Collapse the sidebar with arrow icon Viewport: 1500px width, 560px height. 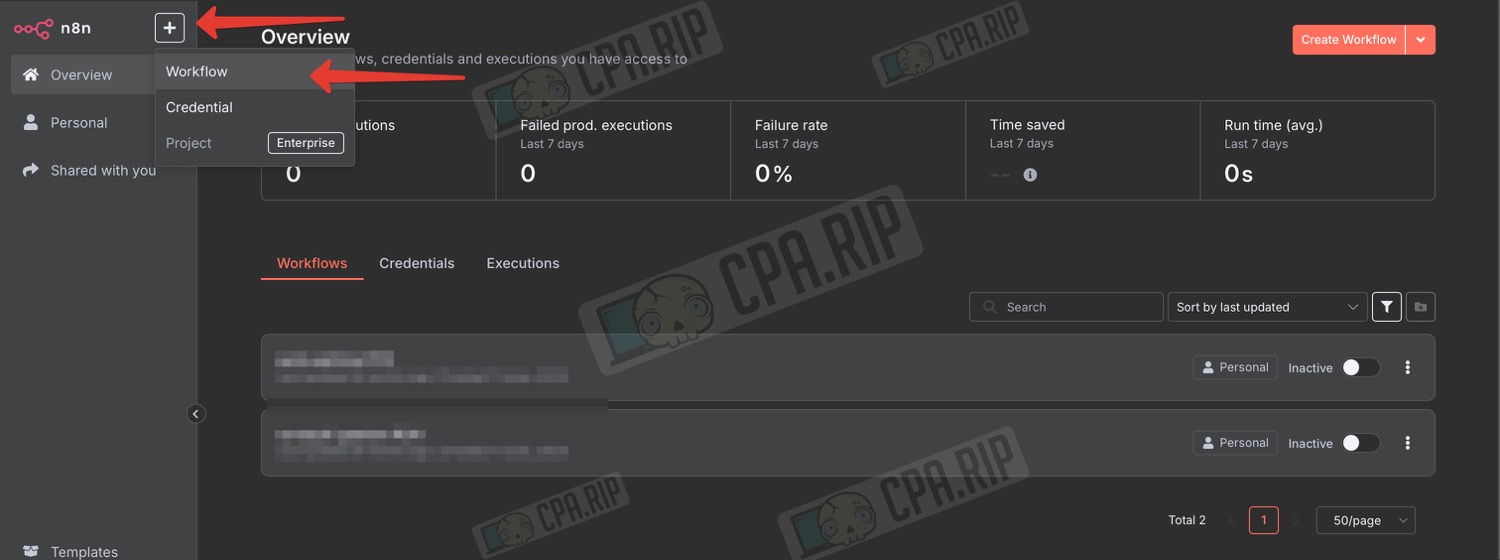tap(196, 414)
